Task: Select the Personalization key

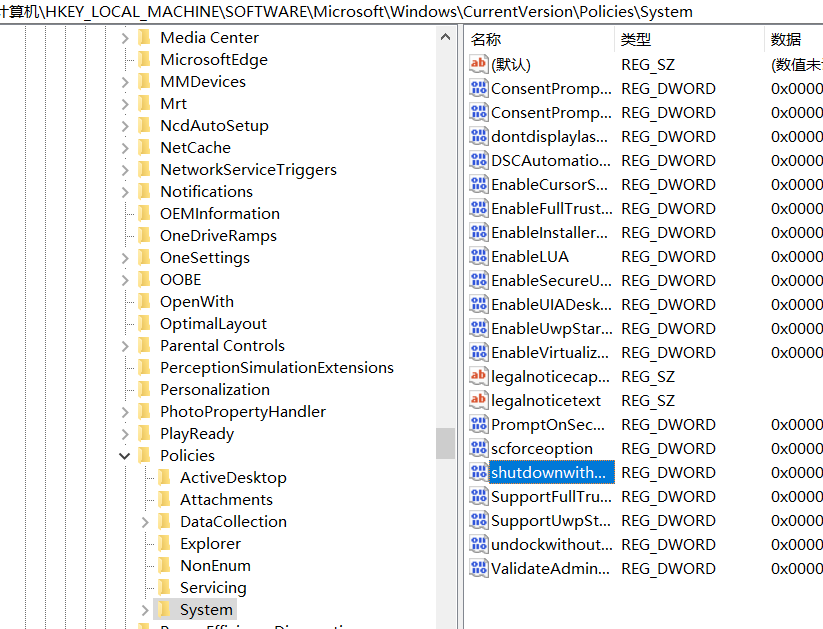Action: click(214, 389)
